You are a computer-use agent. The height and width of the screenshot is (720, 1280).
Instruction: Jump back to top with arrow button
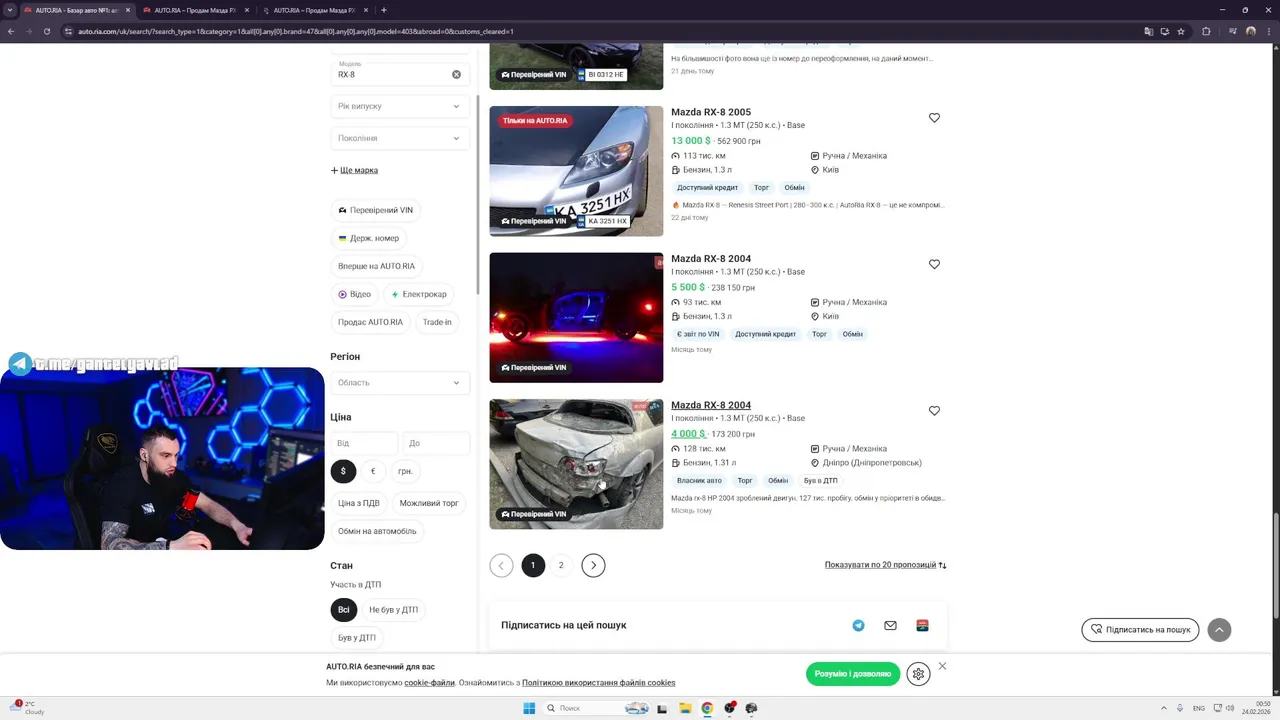1219,630
